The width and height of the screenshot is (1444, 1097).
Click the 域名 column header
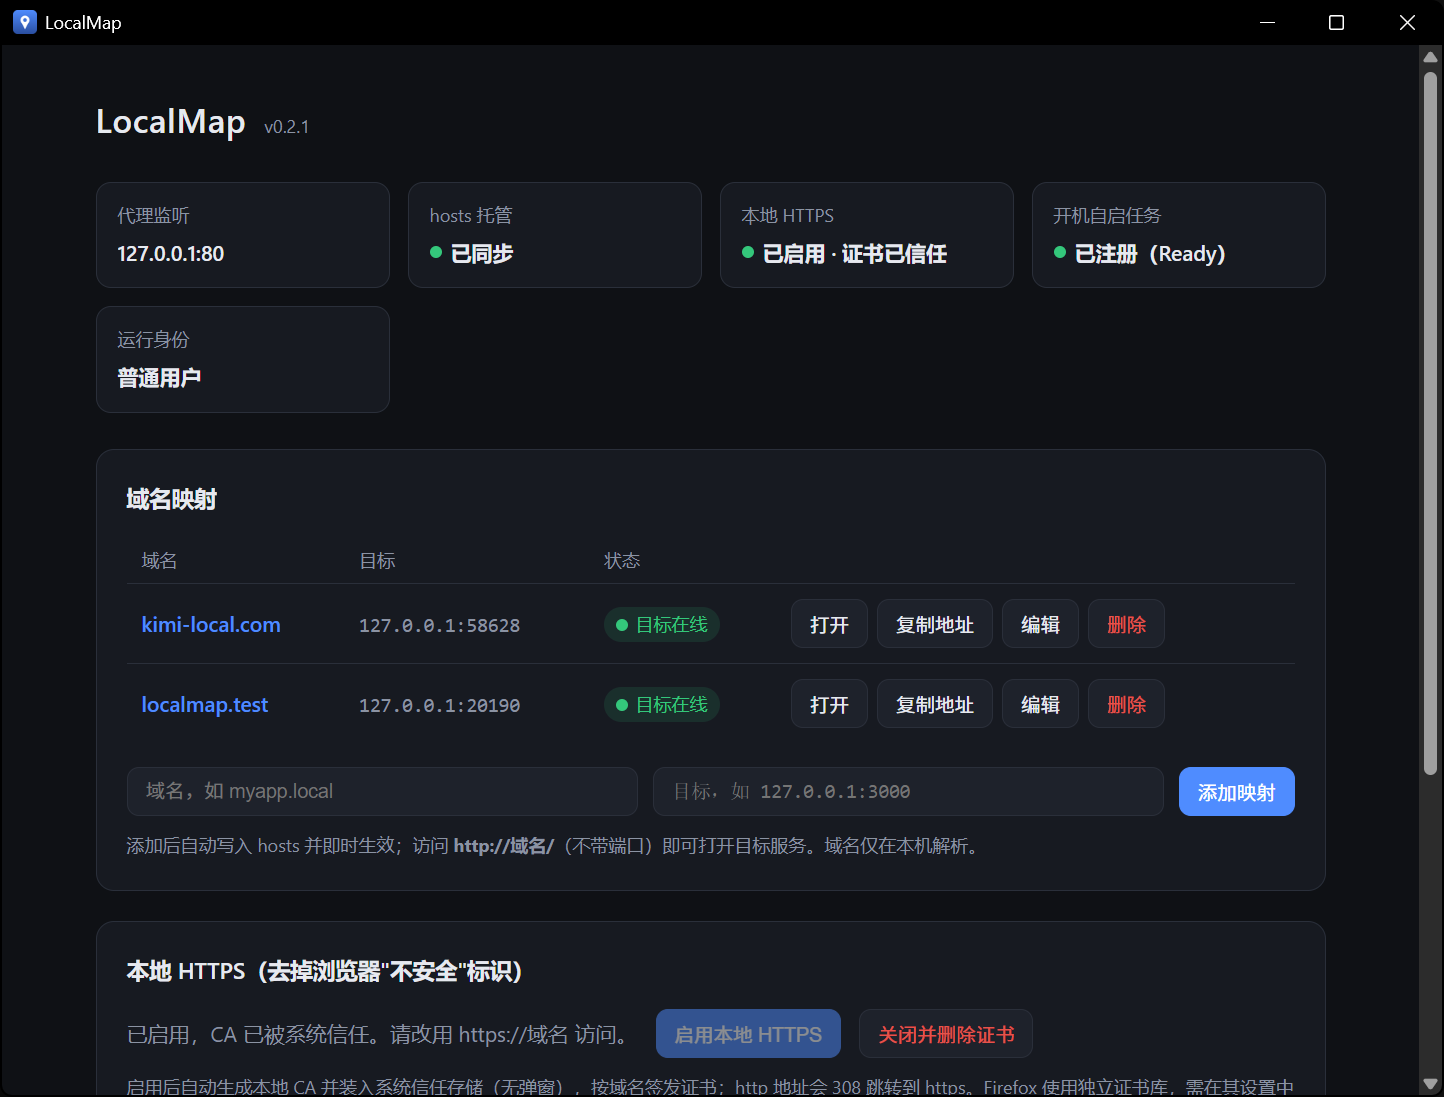coord(159,560)
